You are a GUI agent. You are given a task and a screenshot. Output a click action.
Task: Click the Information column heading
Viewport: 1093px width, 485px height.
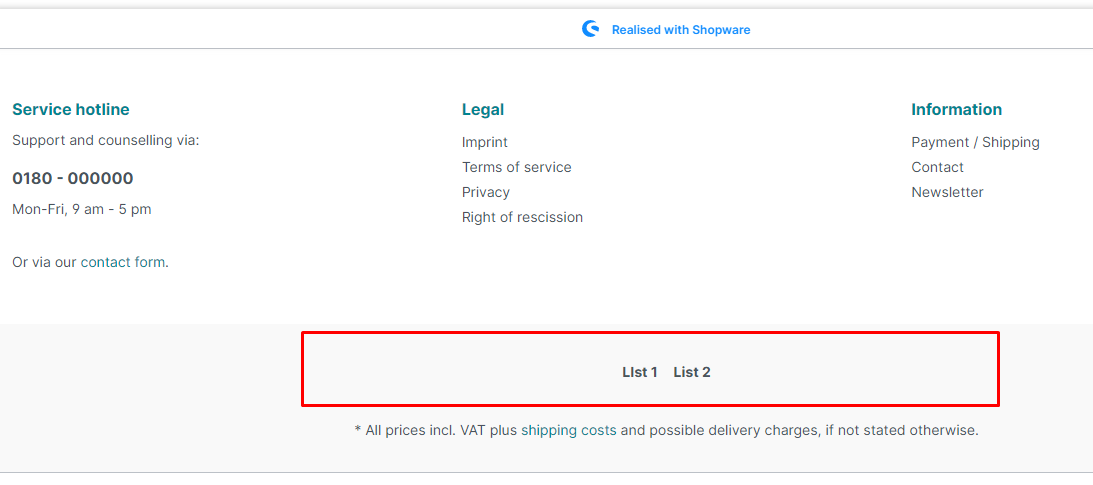coord(956,109)
